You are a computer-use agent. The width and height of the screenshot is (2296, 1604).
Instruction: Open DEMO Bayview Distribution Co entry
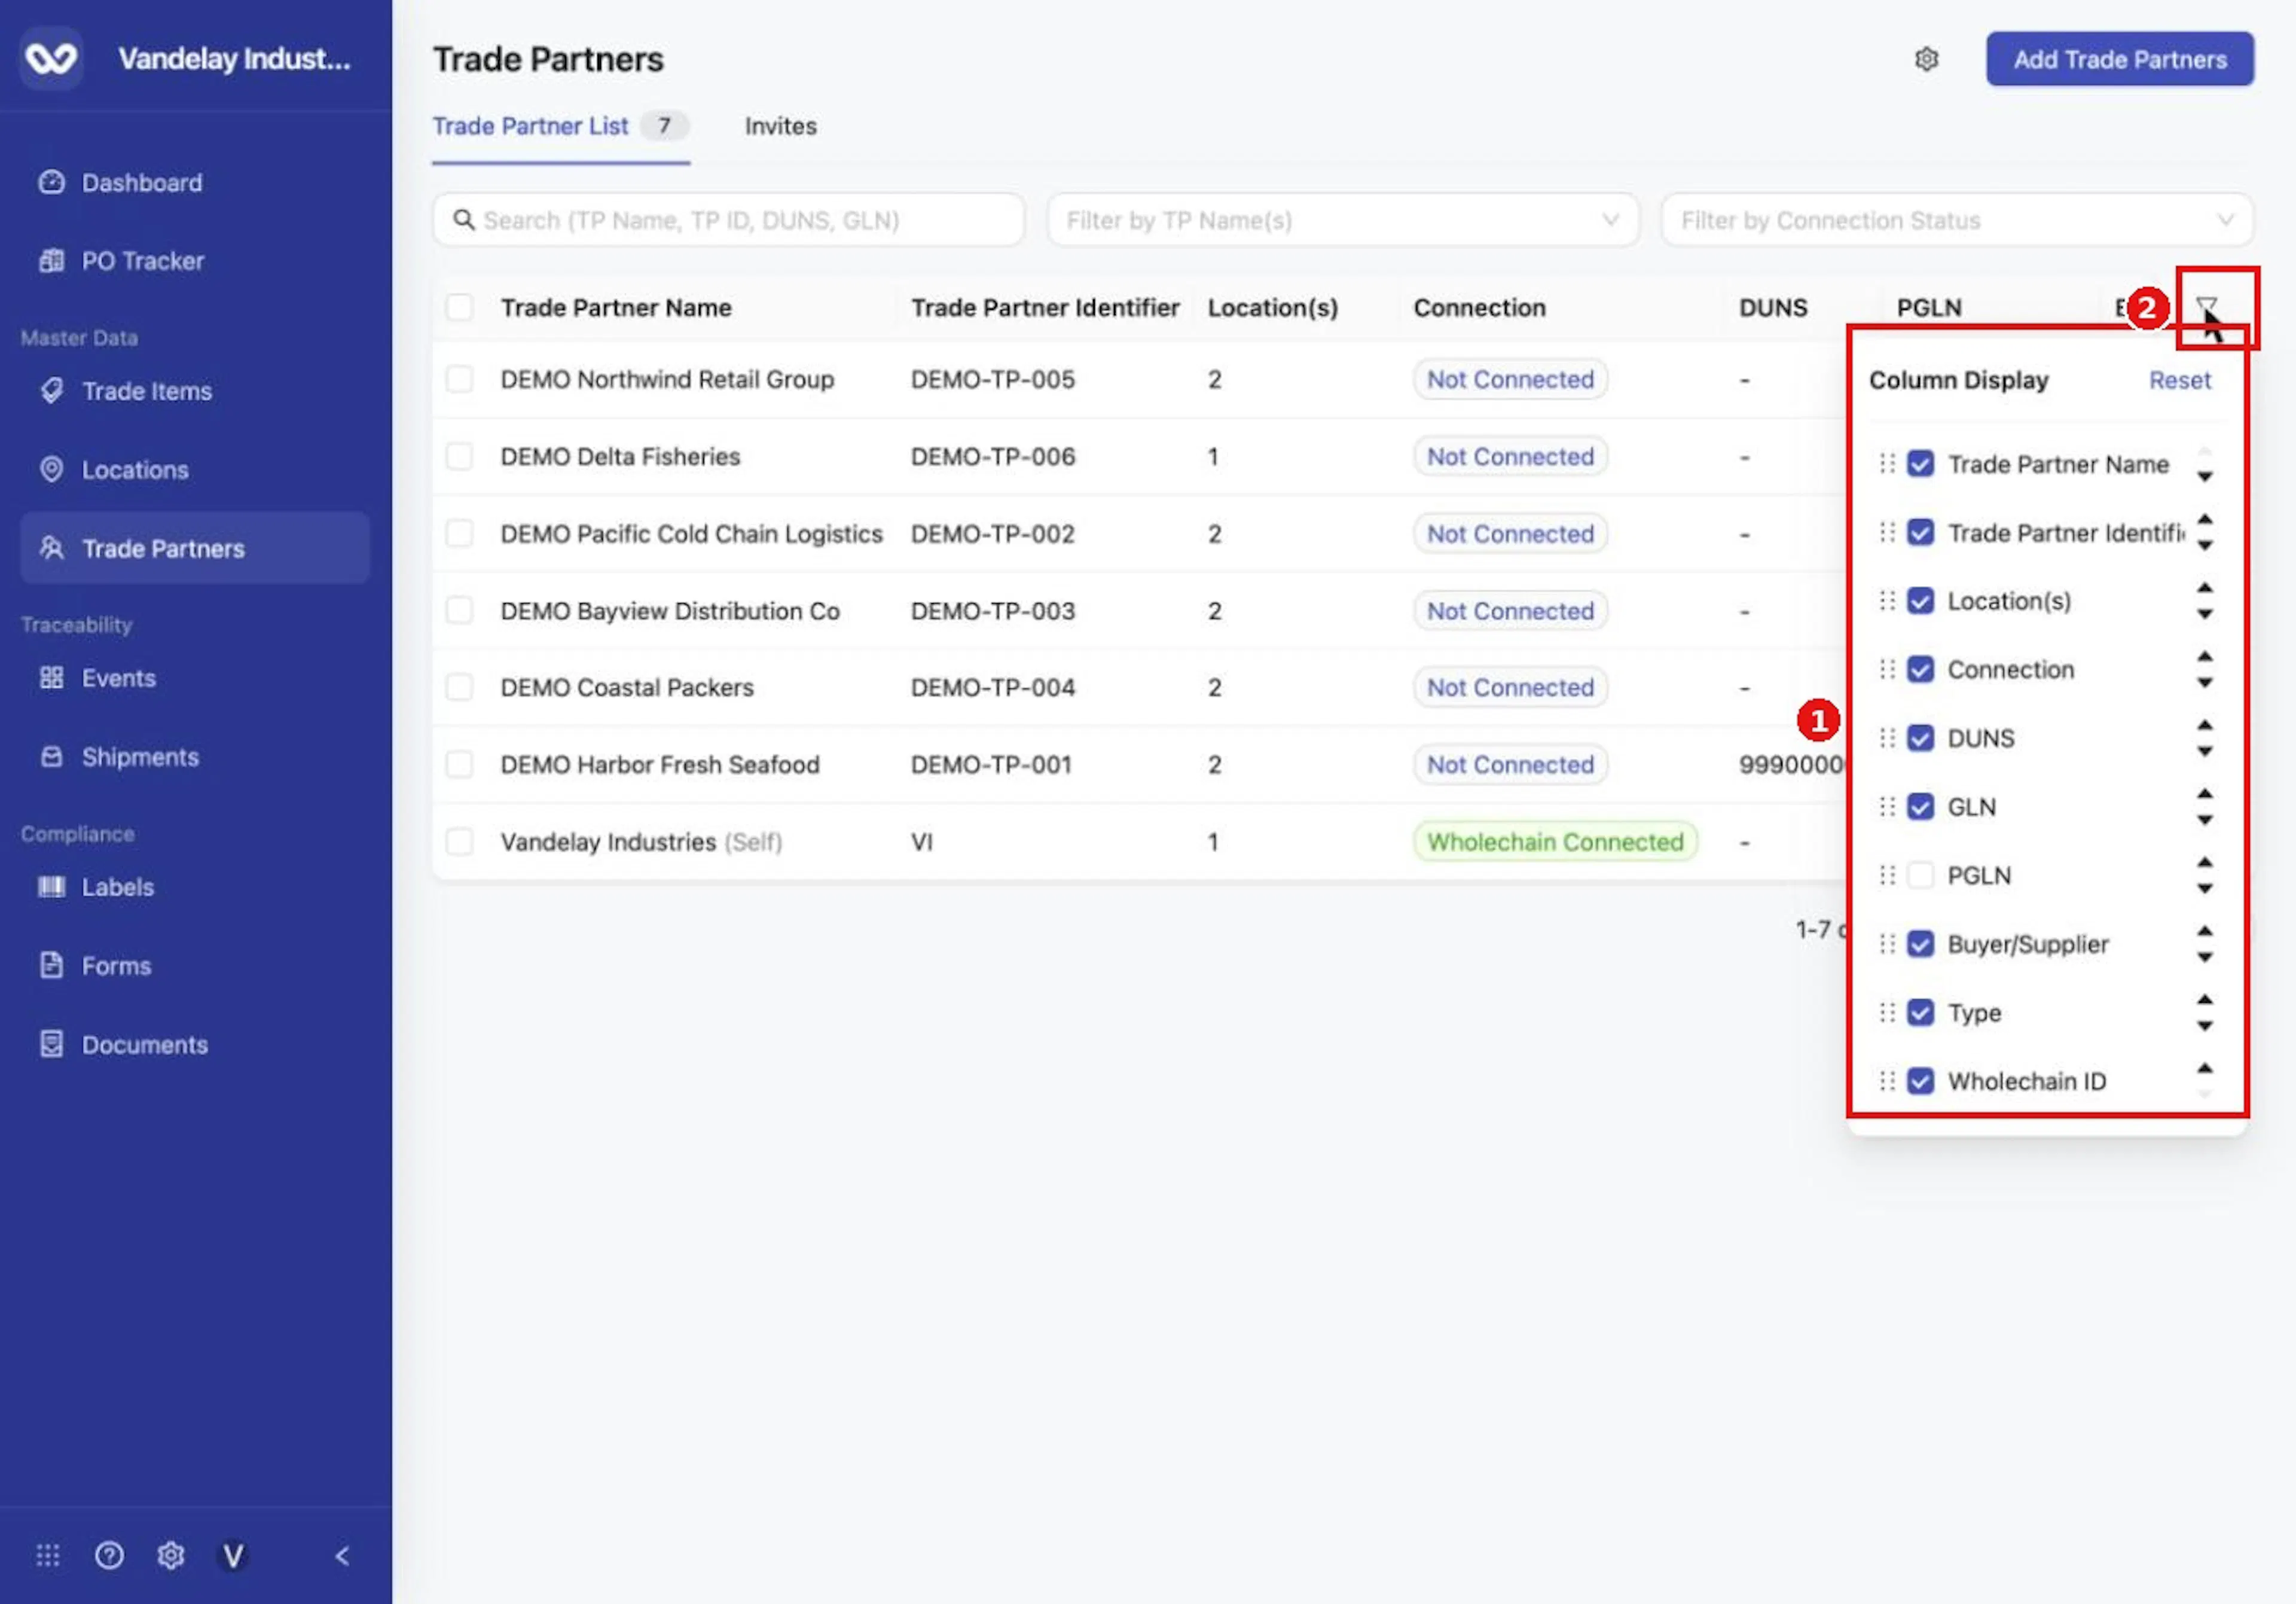[x=669, y=611]
